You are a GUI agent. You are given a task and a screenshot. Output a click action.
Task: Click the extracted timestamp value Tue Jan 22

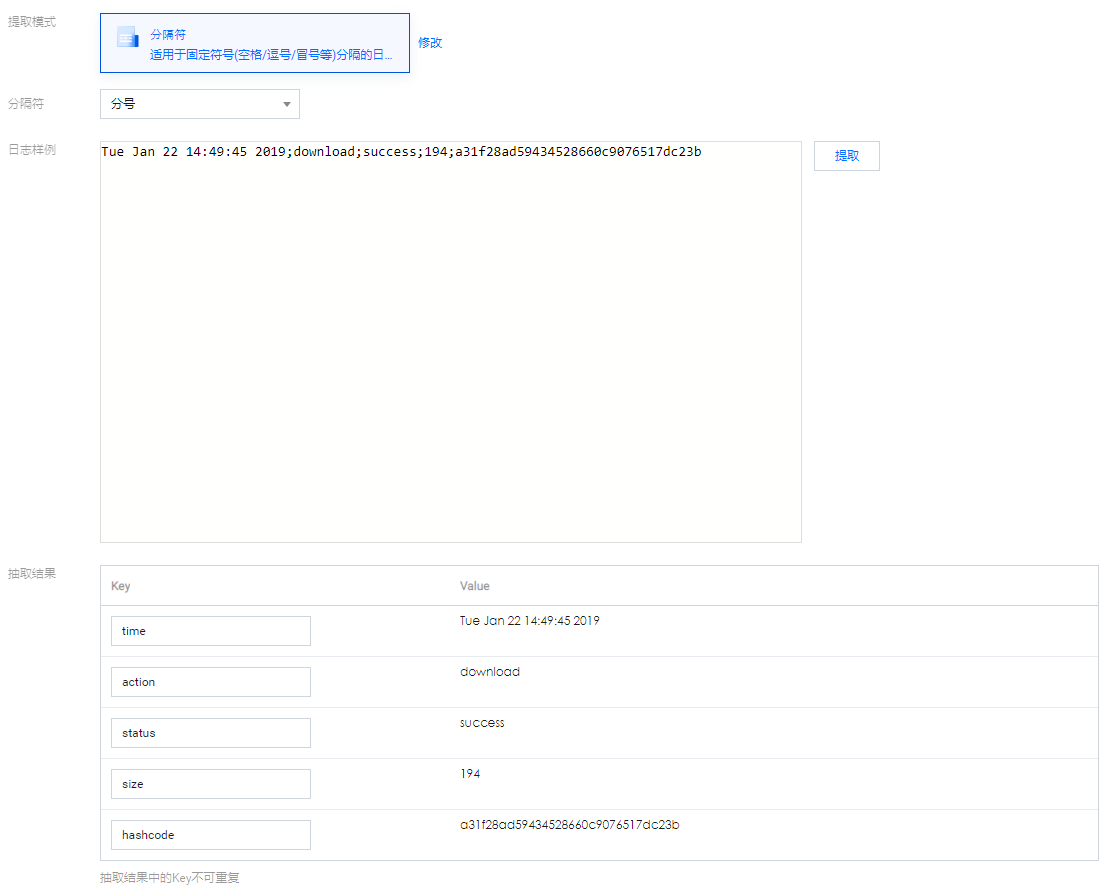tap(529, 621)
